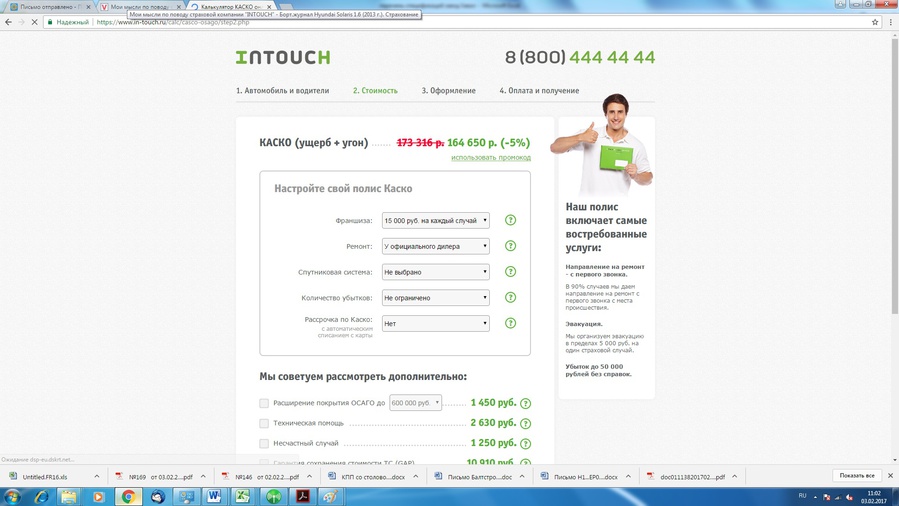The image size is (899, 506).
Task: Tick the Несчастный случай checkbox
Action: [264, 444]
